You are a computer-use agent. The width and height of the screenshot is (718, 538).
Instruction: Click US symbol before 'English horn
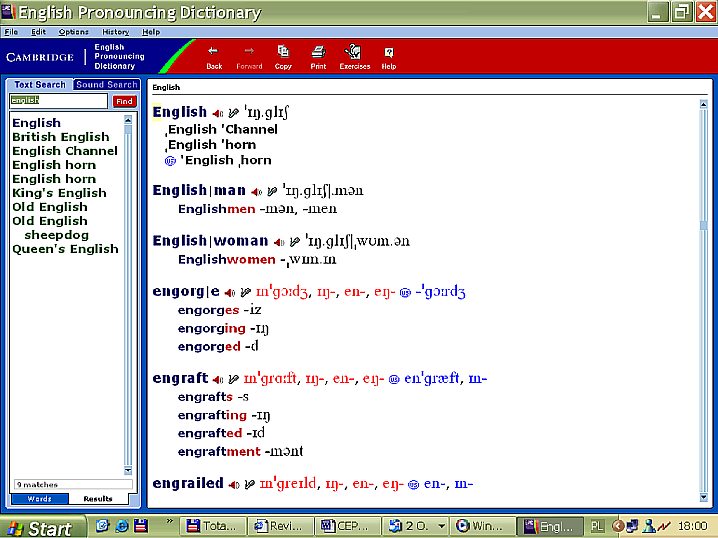click(x=170, y=161)
